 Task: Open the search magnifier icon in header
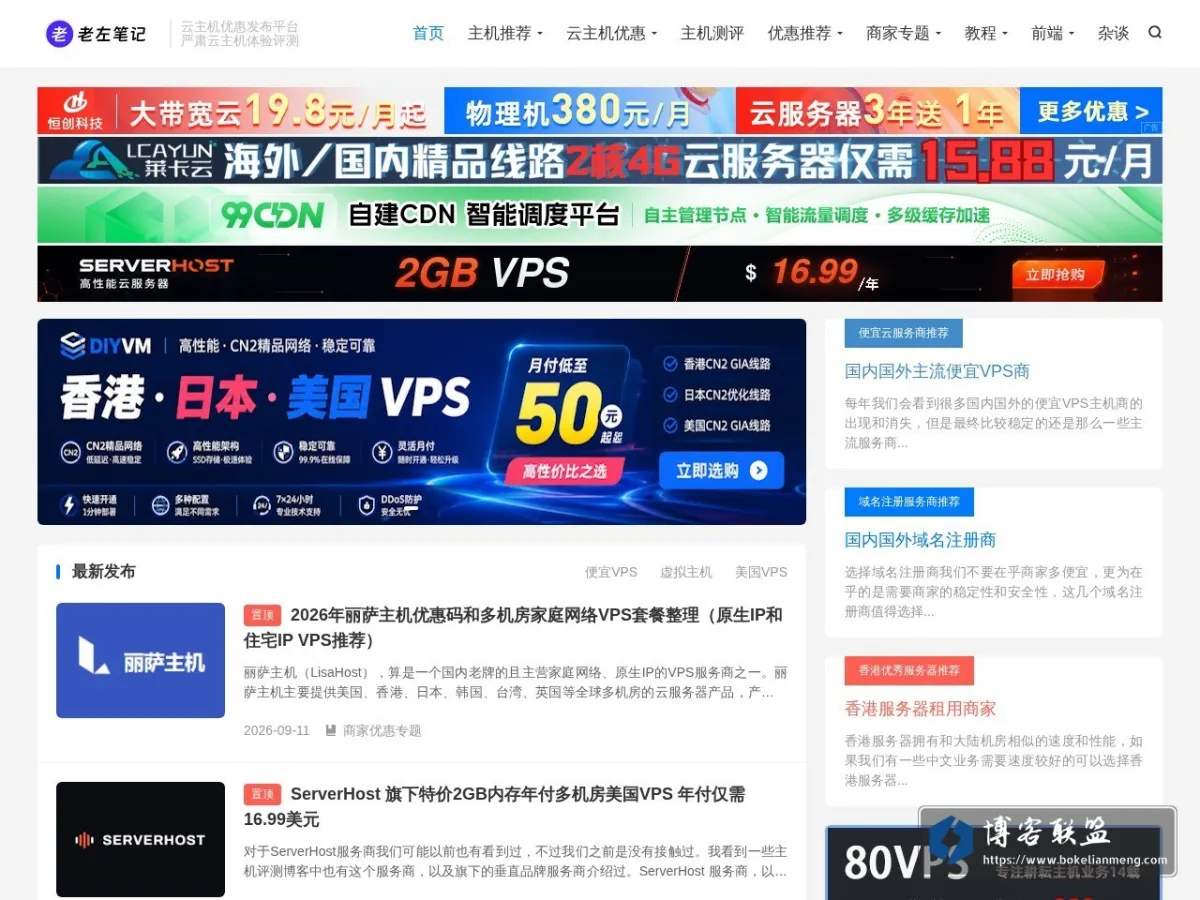pyautogui.click(x=1155, y=32)
